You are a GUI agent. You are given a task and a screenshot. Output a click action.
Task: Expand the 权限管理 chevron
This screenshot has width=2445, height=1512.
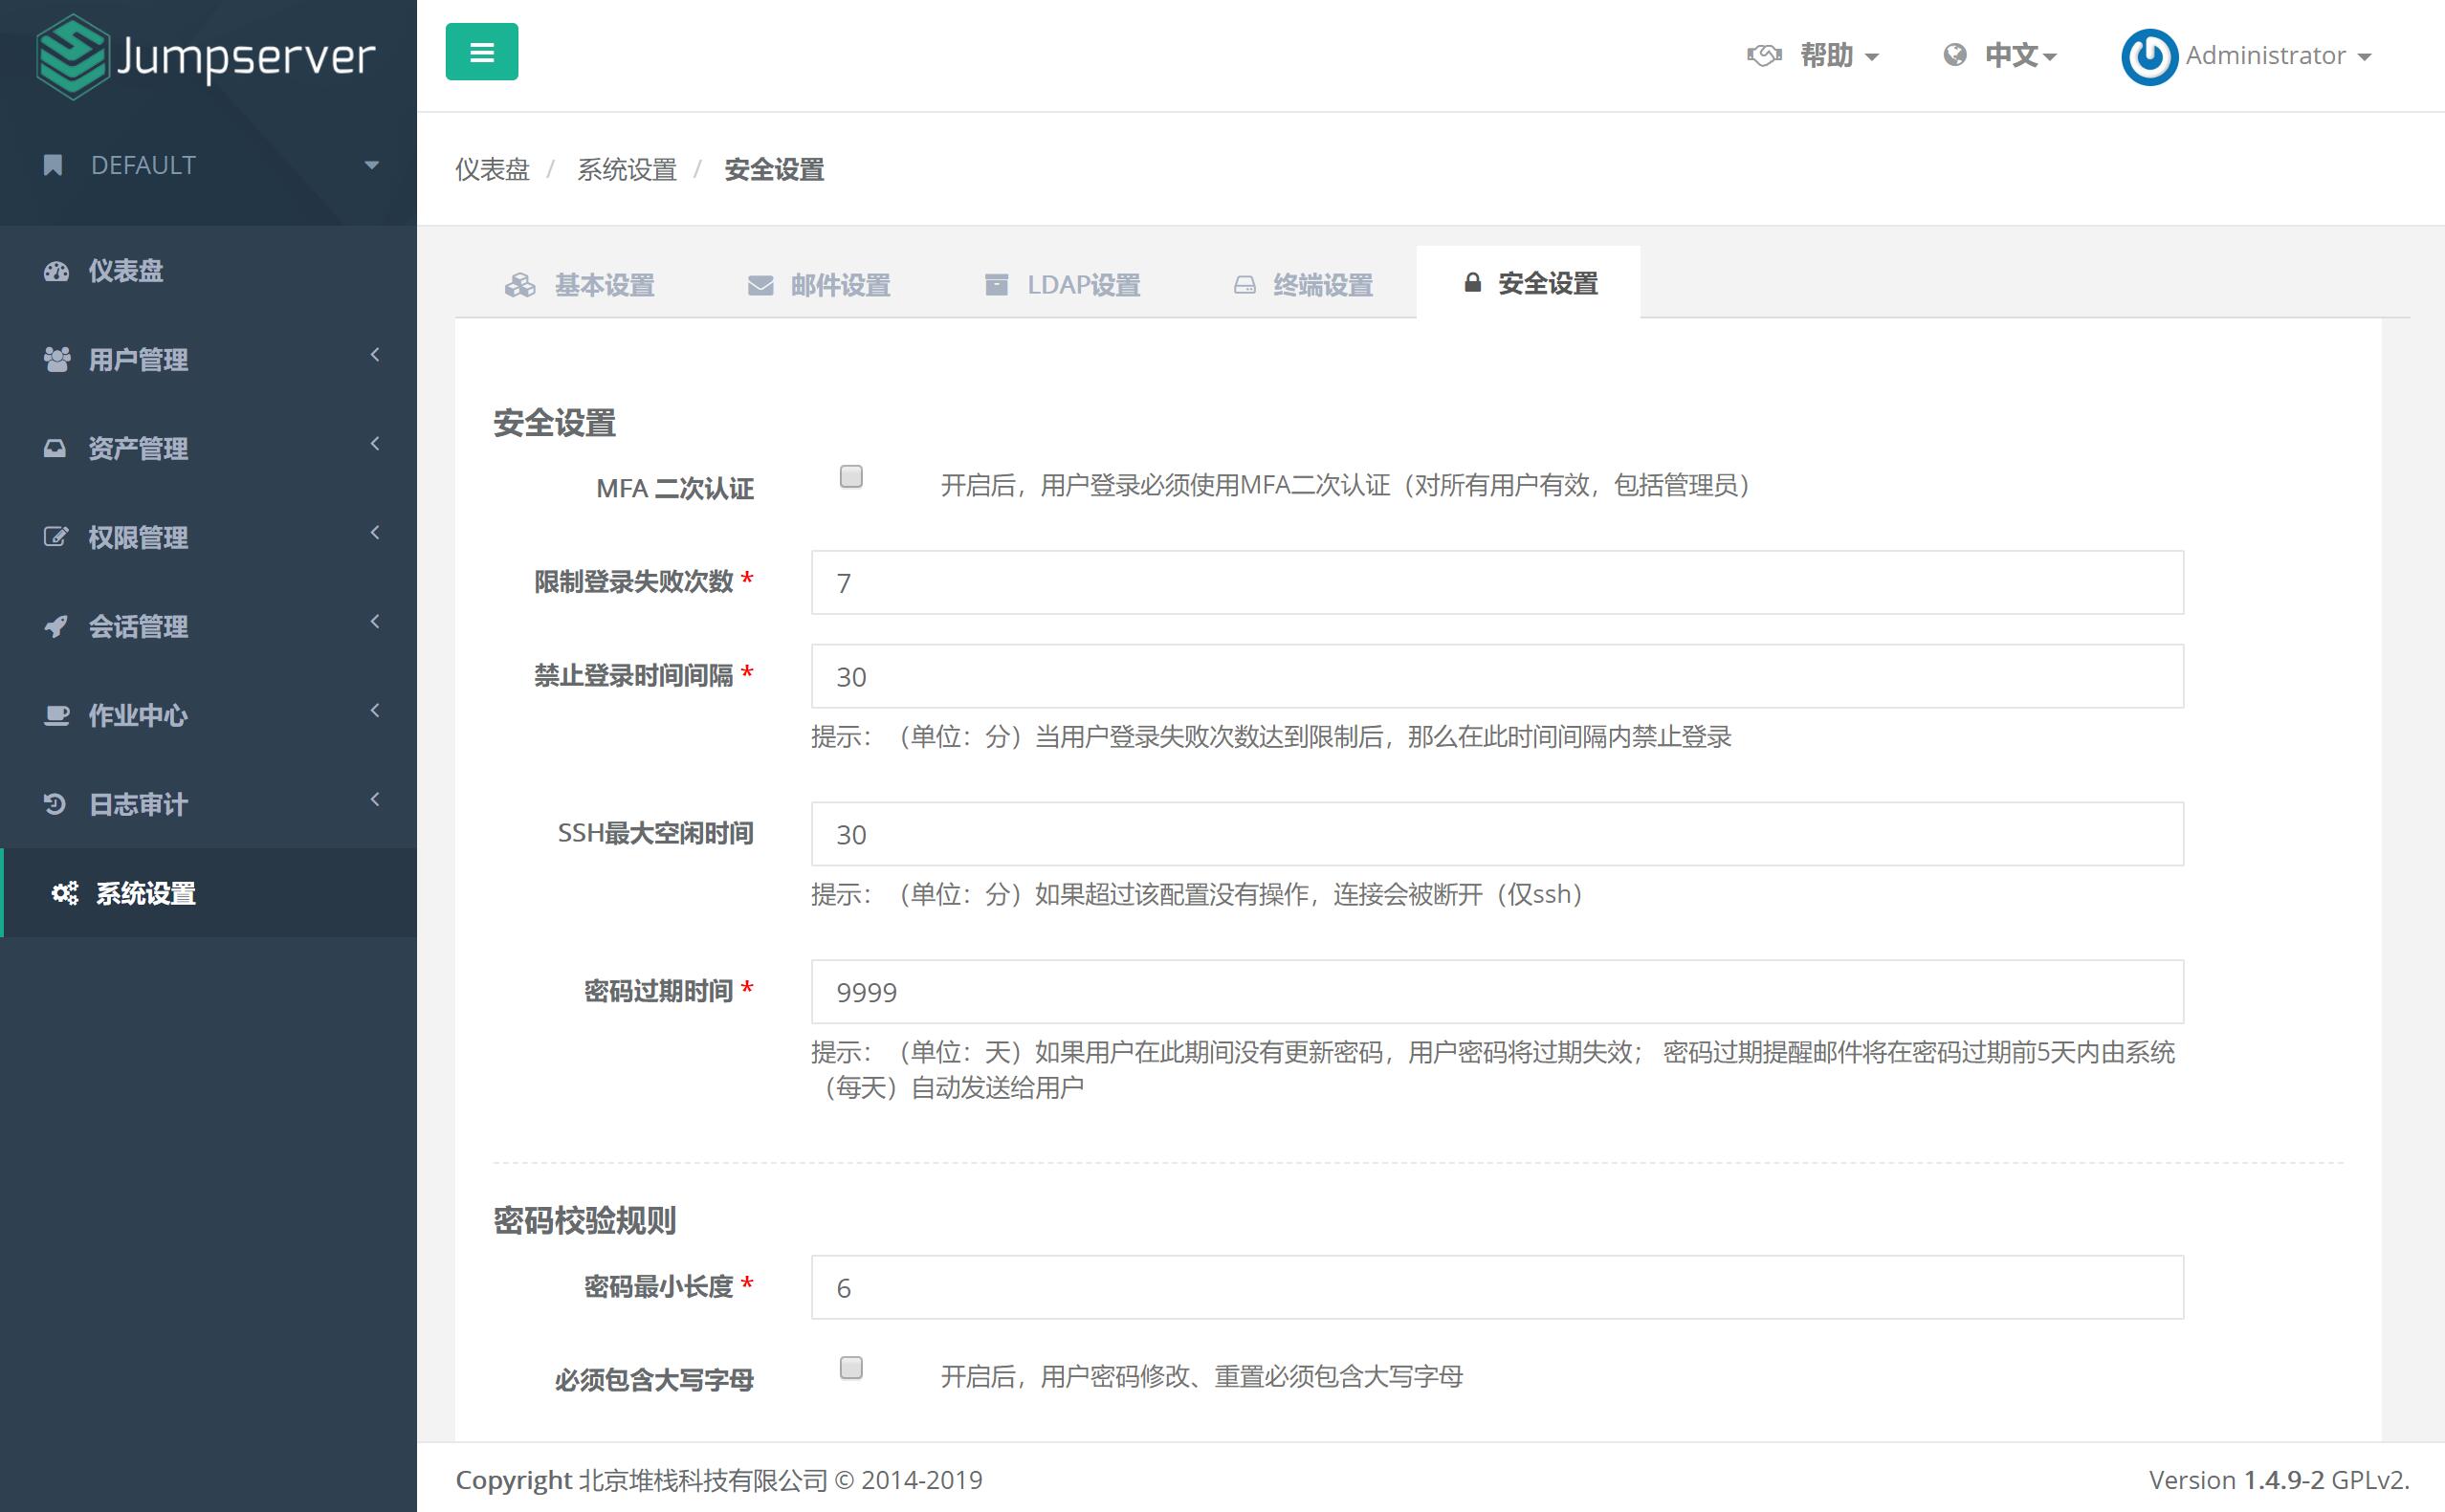click(x=375, y=533)
